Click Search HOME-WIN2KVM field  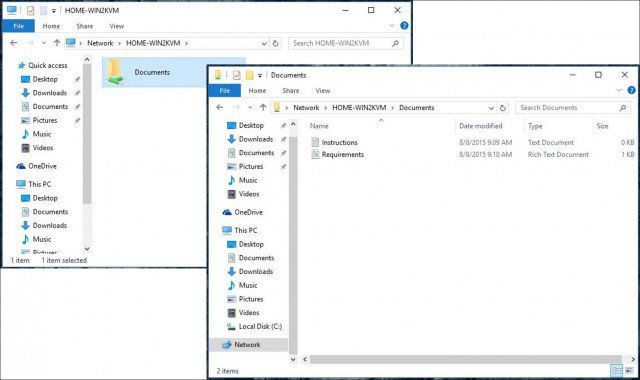[x=346, y=43]
